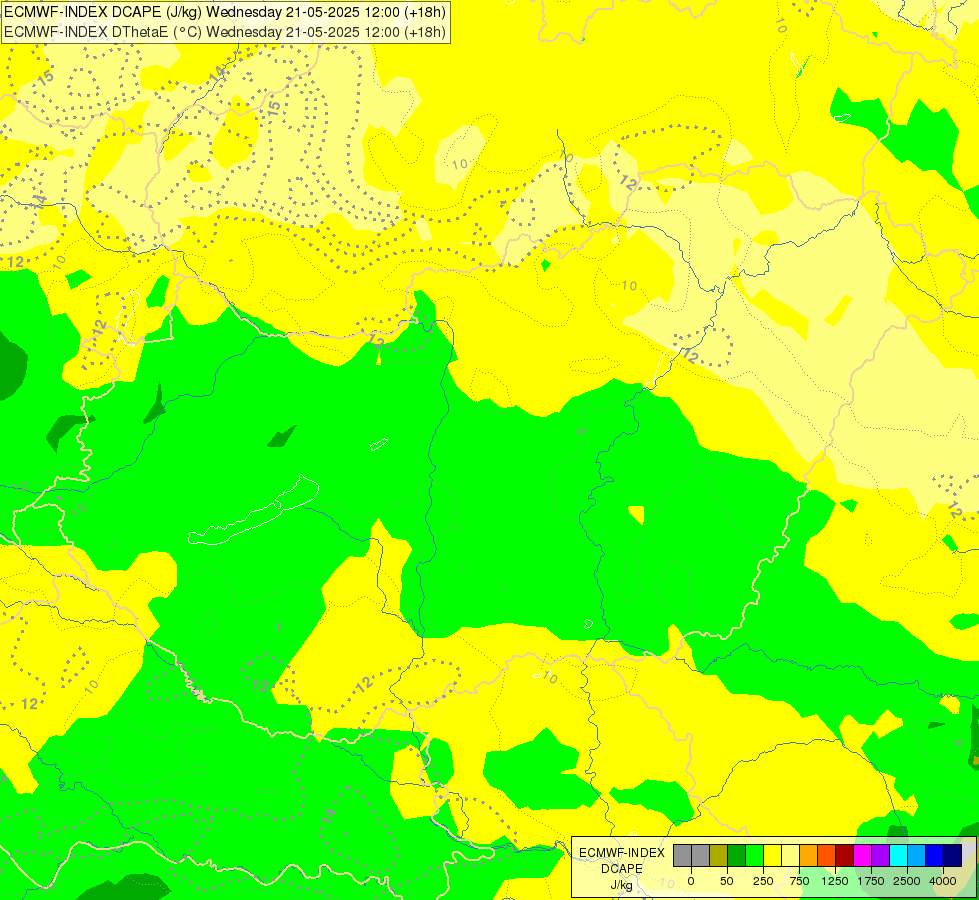Select the orange-red legend swatch
Viewport: 979px width, 900px height.
[827, 855]
